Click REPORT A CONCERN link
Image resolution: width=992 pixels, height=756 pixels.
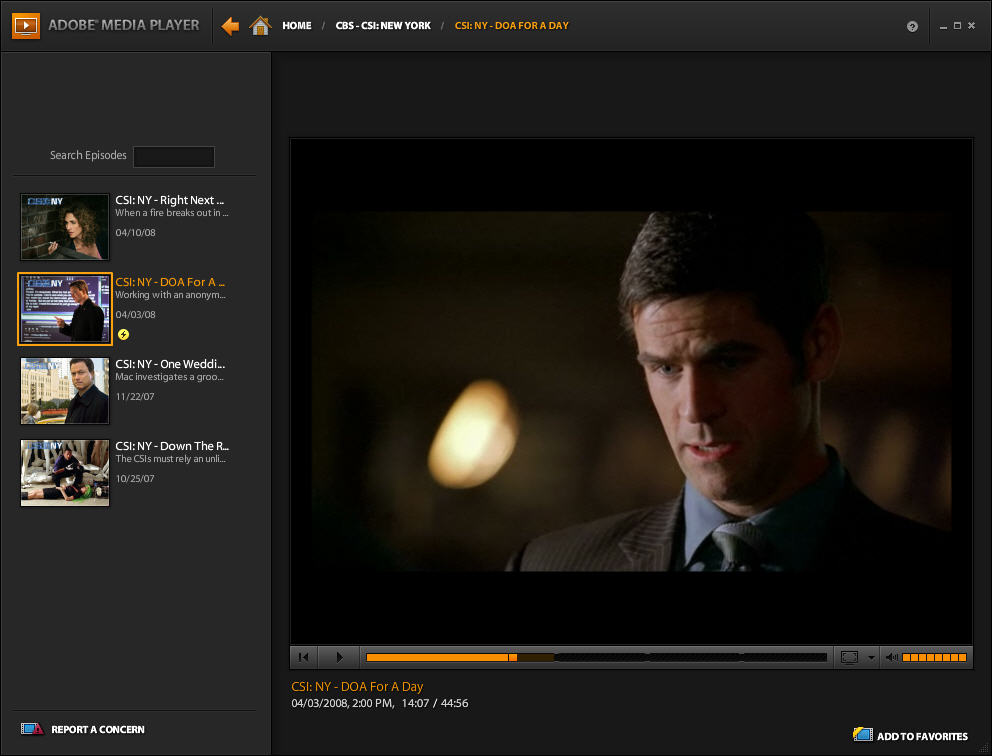pos(98,729)
